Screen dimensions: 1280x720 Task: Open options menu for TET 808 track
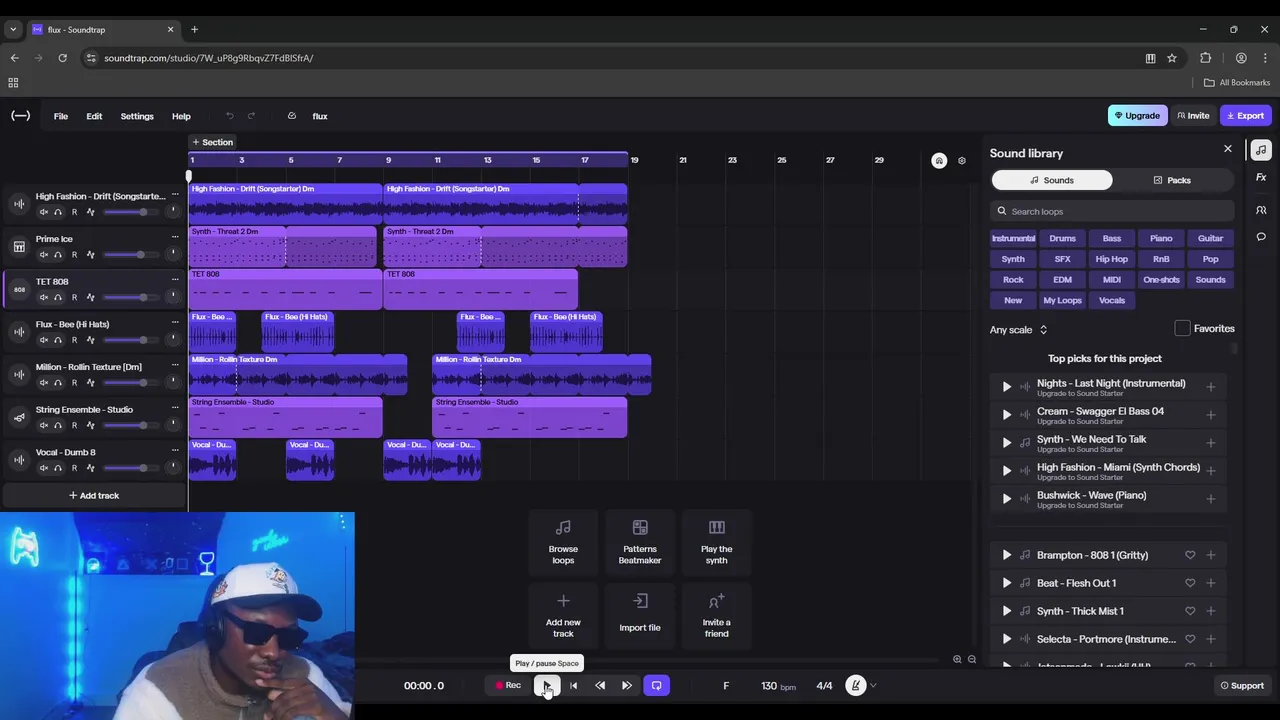175,281
